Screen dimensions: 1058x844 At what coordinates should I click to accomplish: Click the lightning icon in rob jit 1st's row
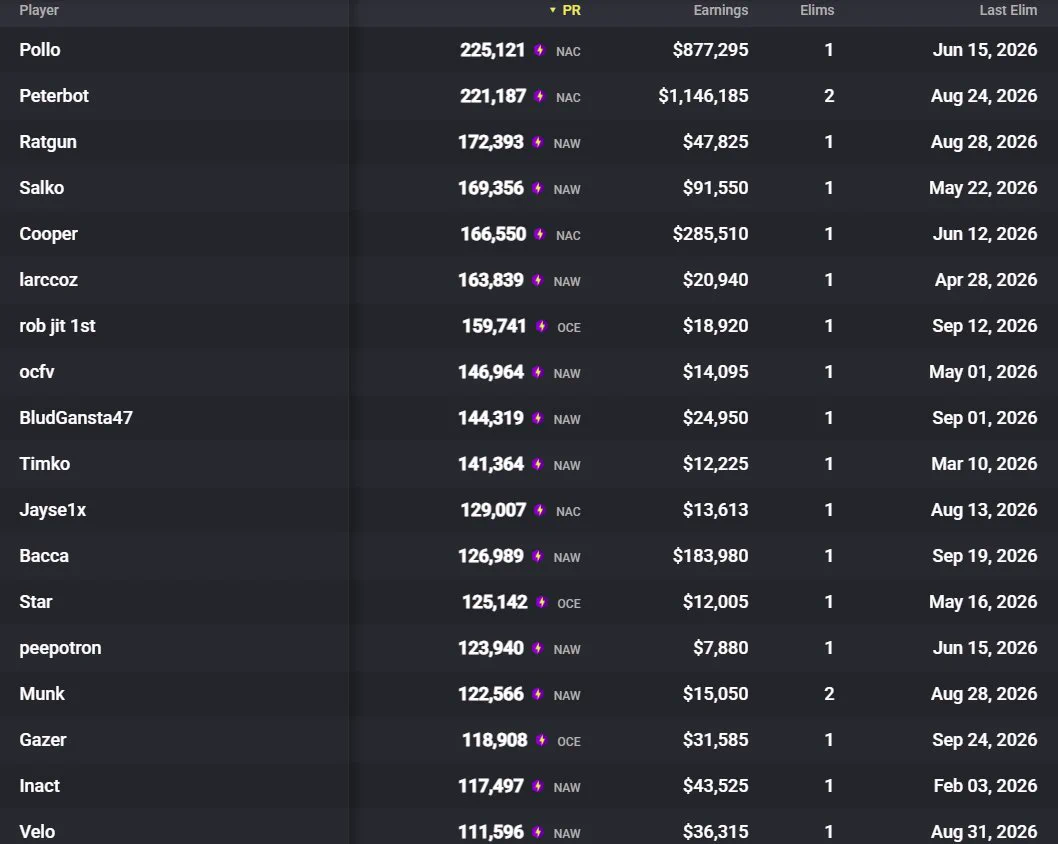[x=541, y=326]
